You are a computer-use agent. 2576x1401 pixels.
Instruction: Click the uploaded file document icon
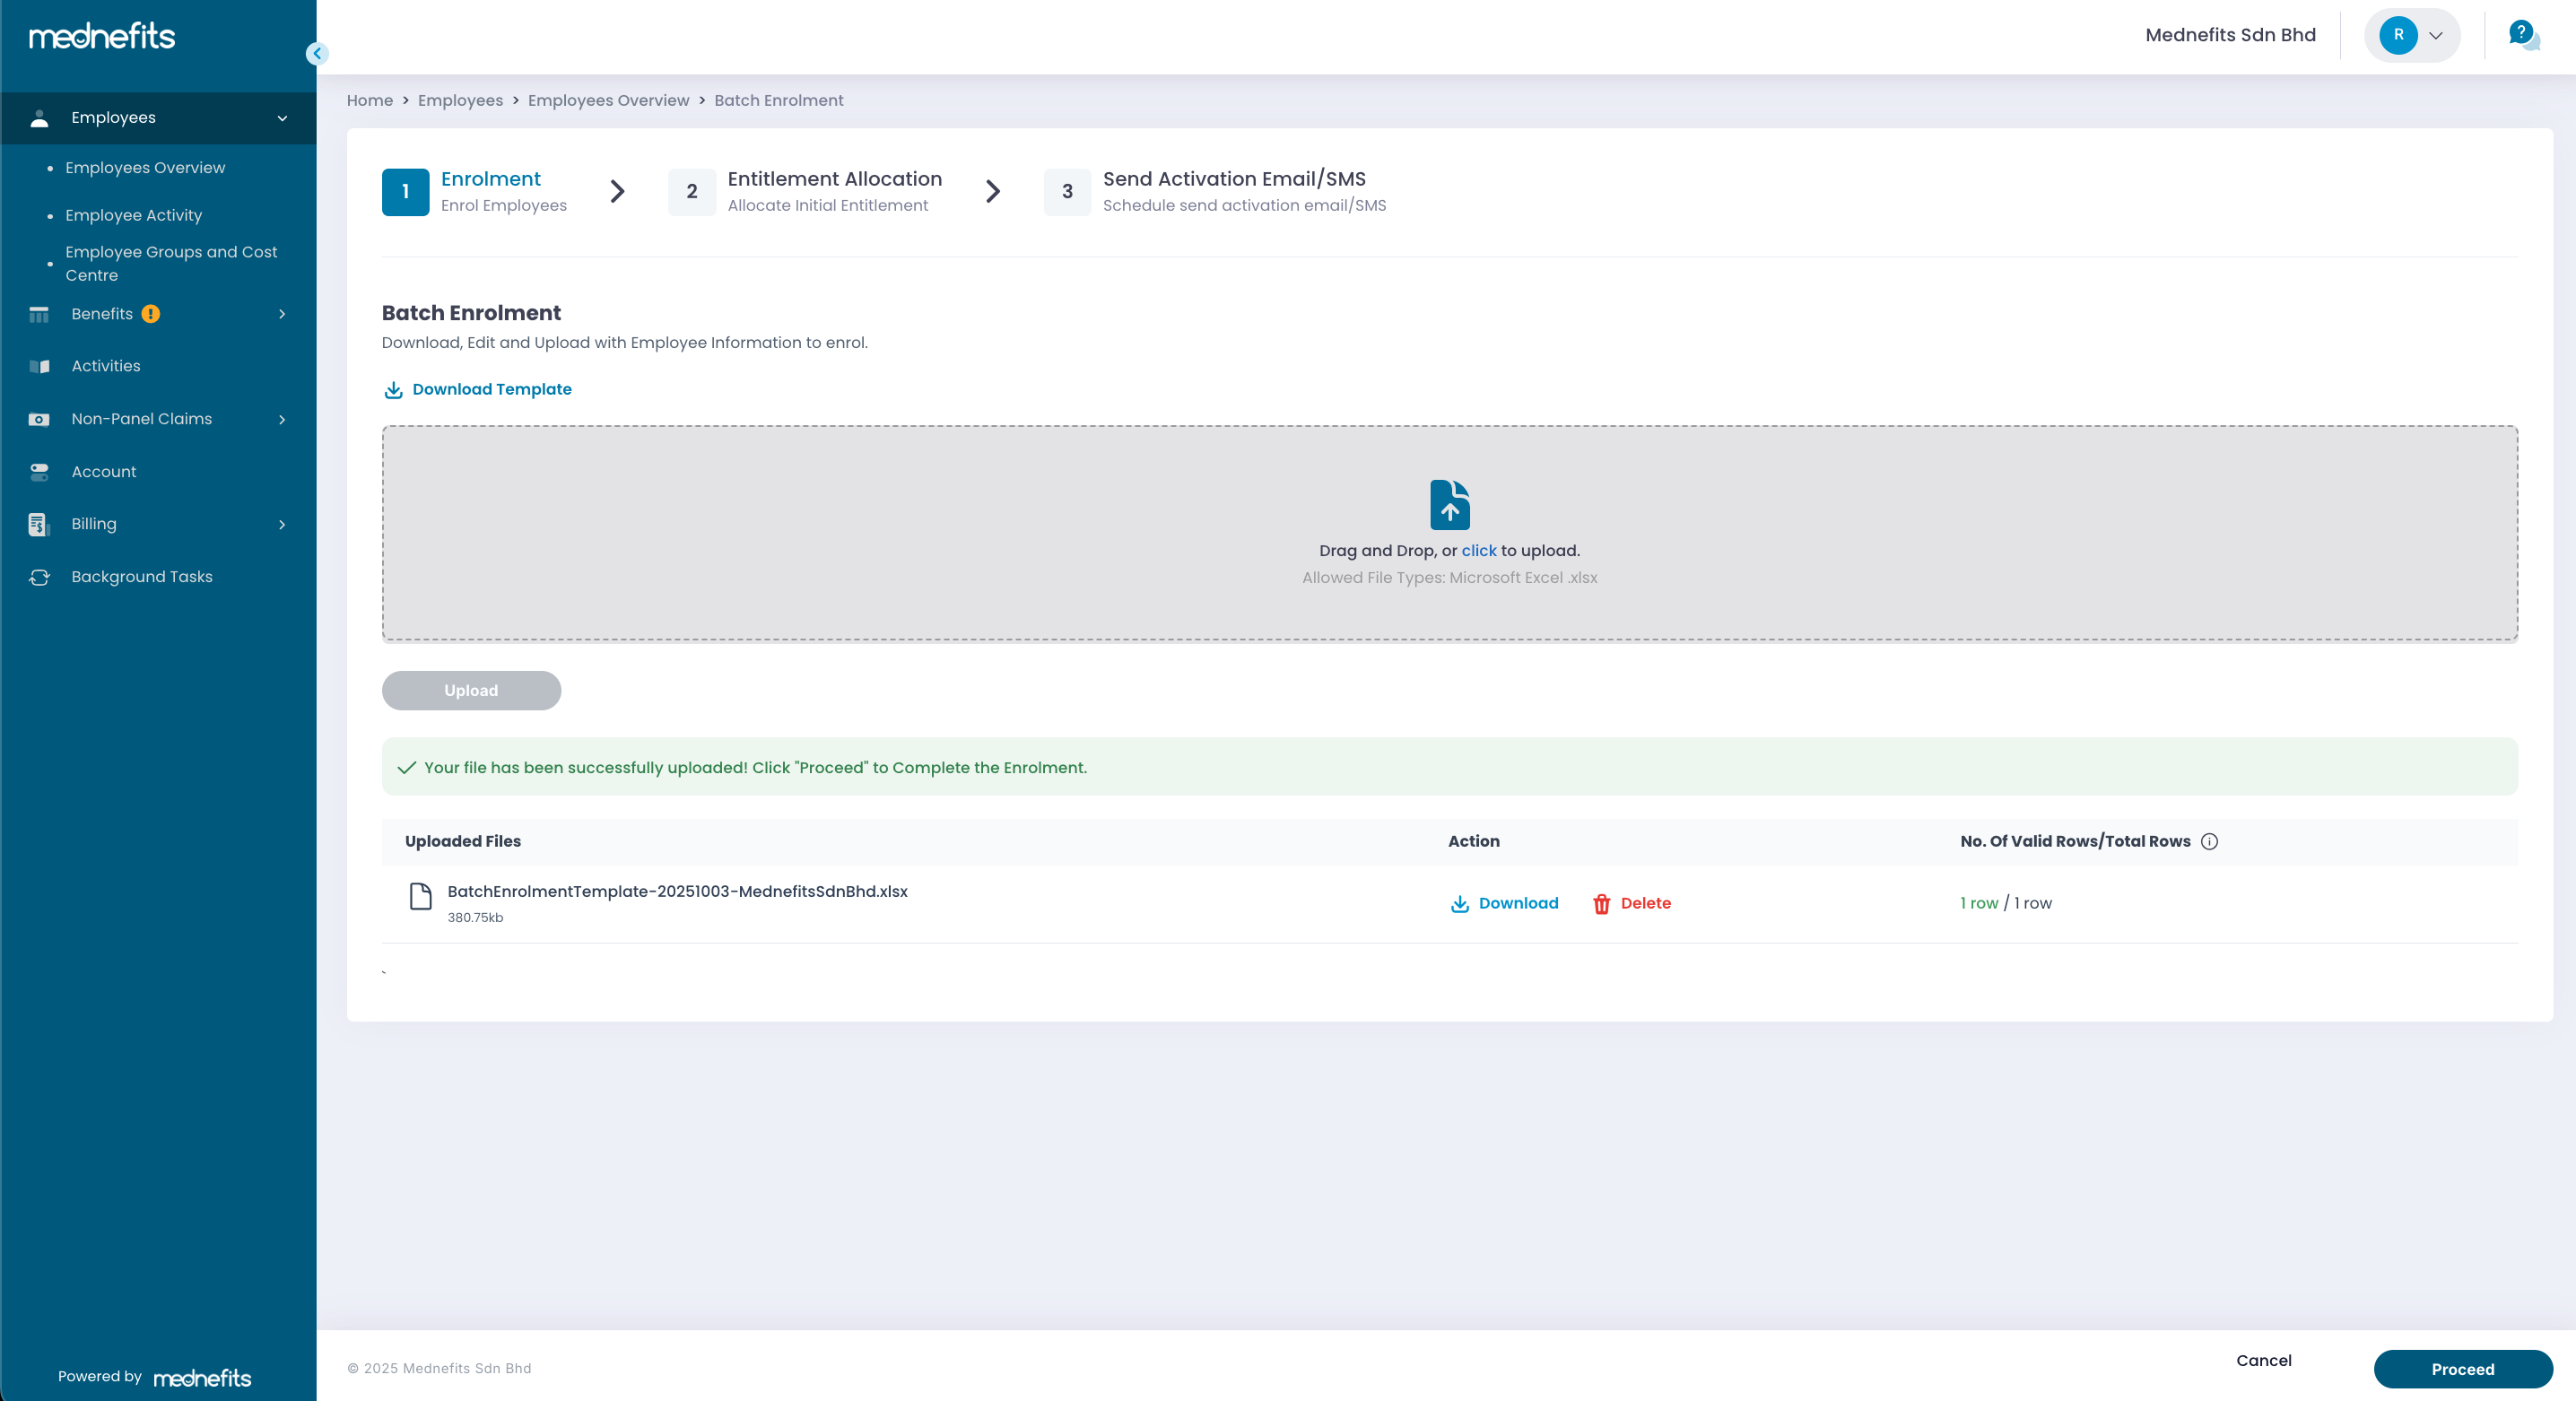point(421,896)
